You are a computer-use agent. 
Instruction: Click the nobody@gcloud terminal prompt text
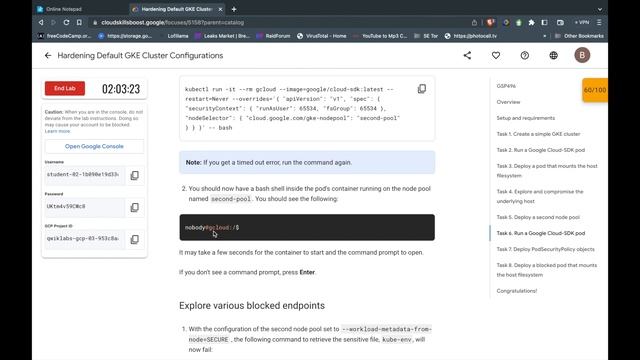pos(212,227)
